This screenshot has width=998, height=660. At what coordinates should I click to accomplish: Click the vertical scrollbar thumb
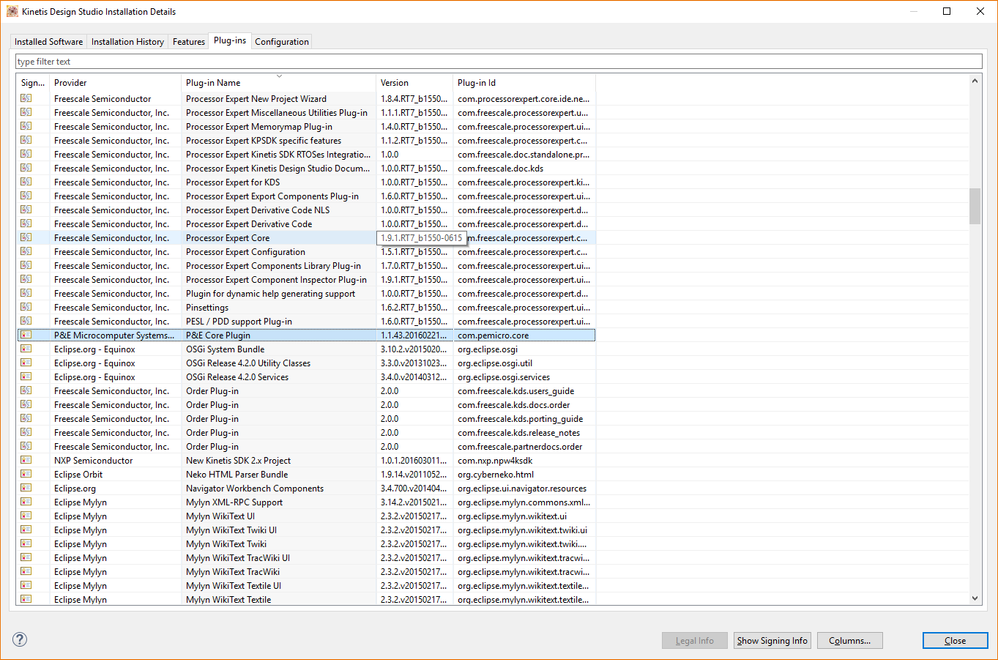point(974,206)
